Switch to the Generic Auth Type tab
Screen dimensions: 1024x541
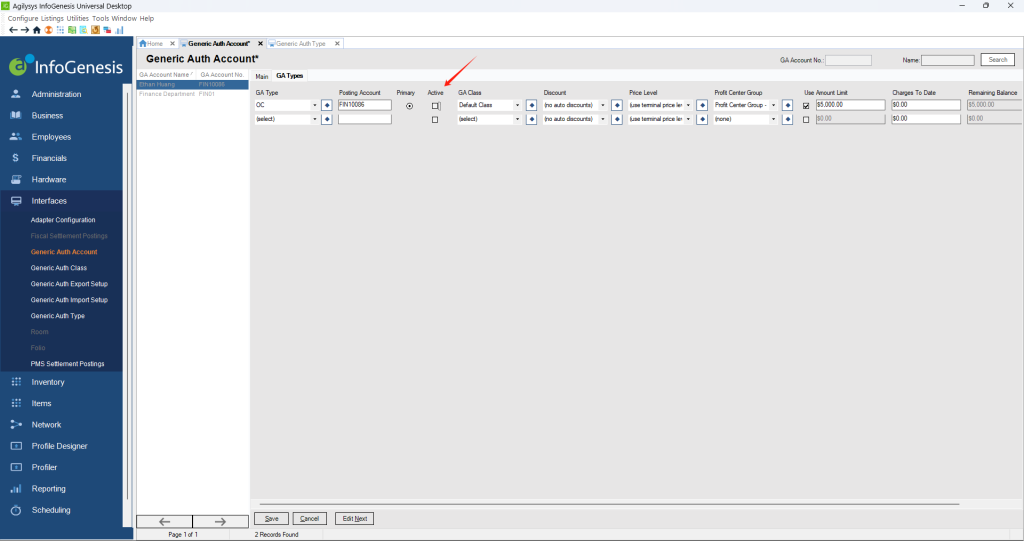(300, 44)
